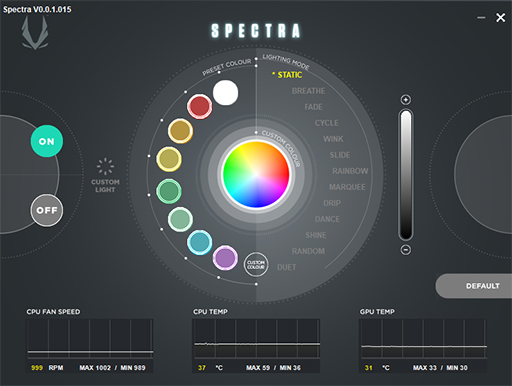Minimize the Spectra window
Screen dimensions: 512x386
click(x=481, y=18)
